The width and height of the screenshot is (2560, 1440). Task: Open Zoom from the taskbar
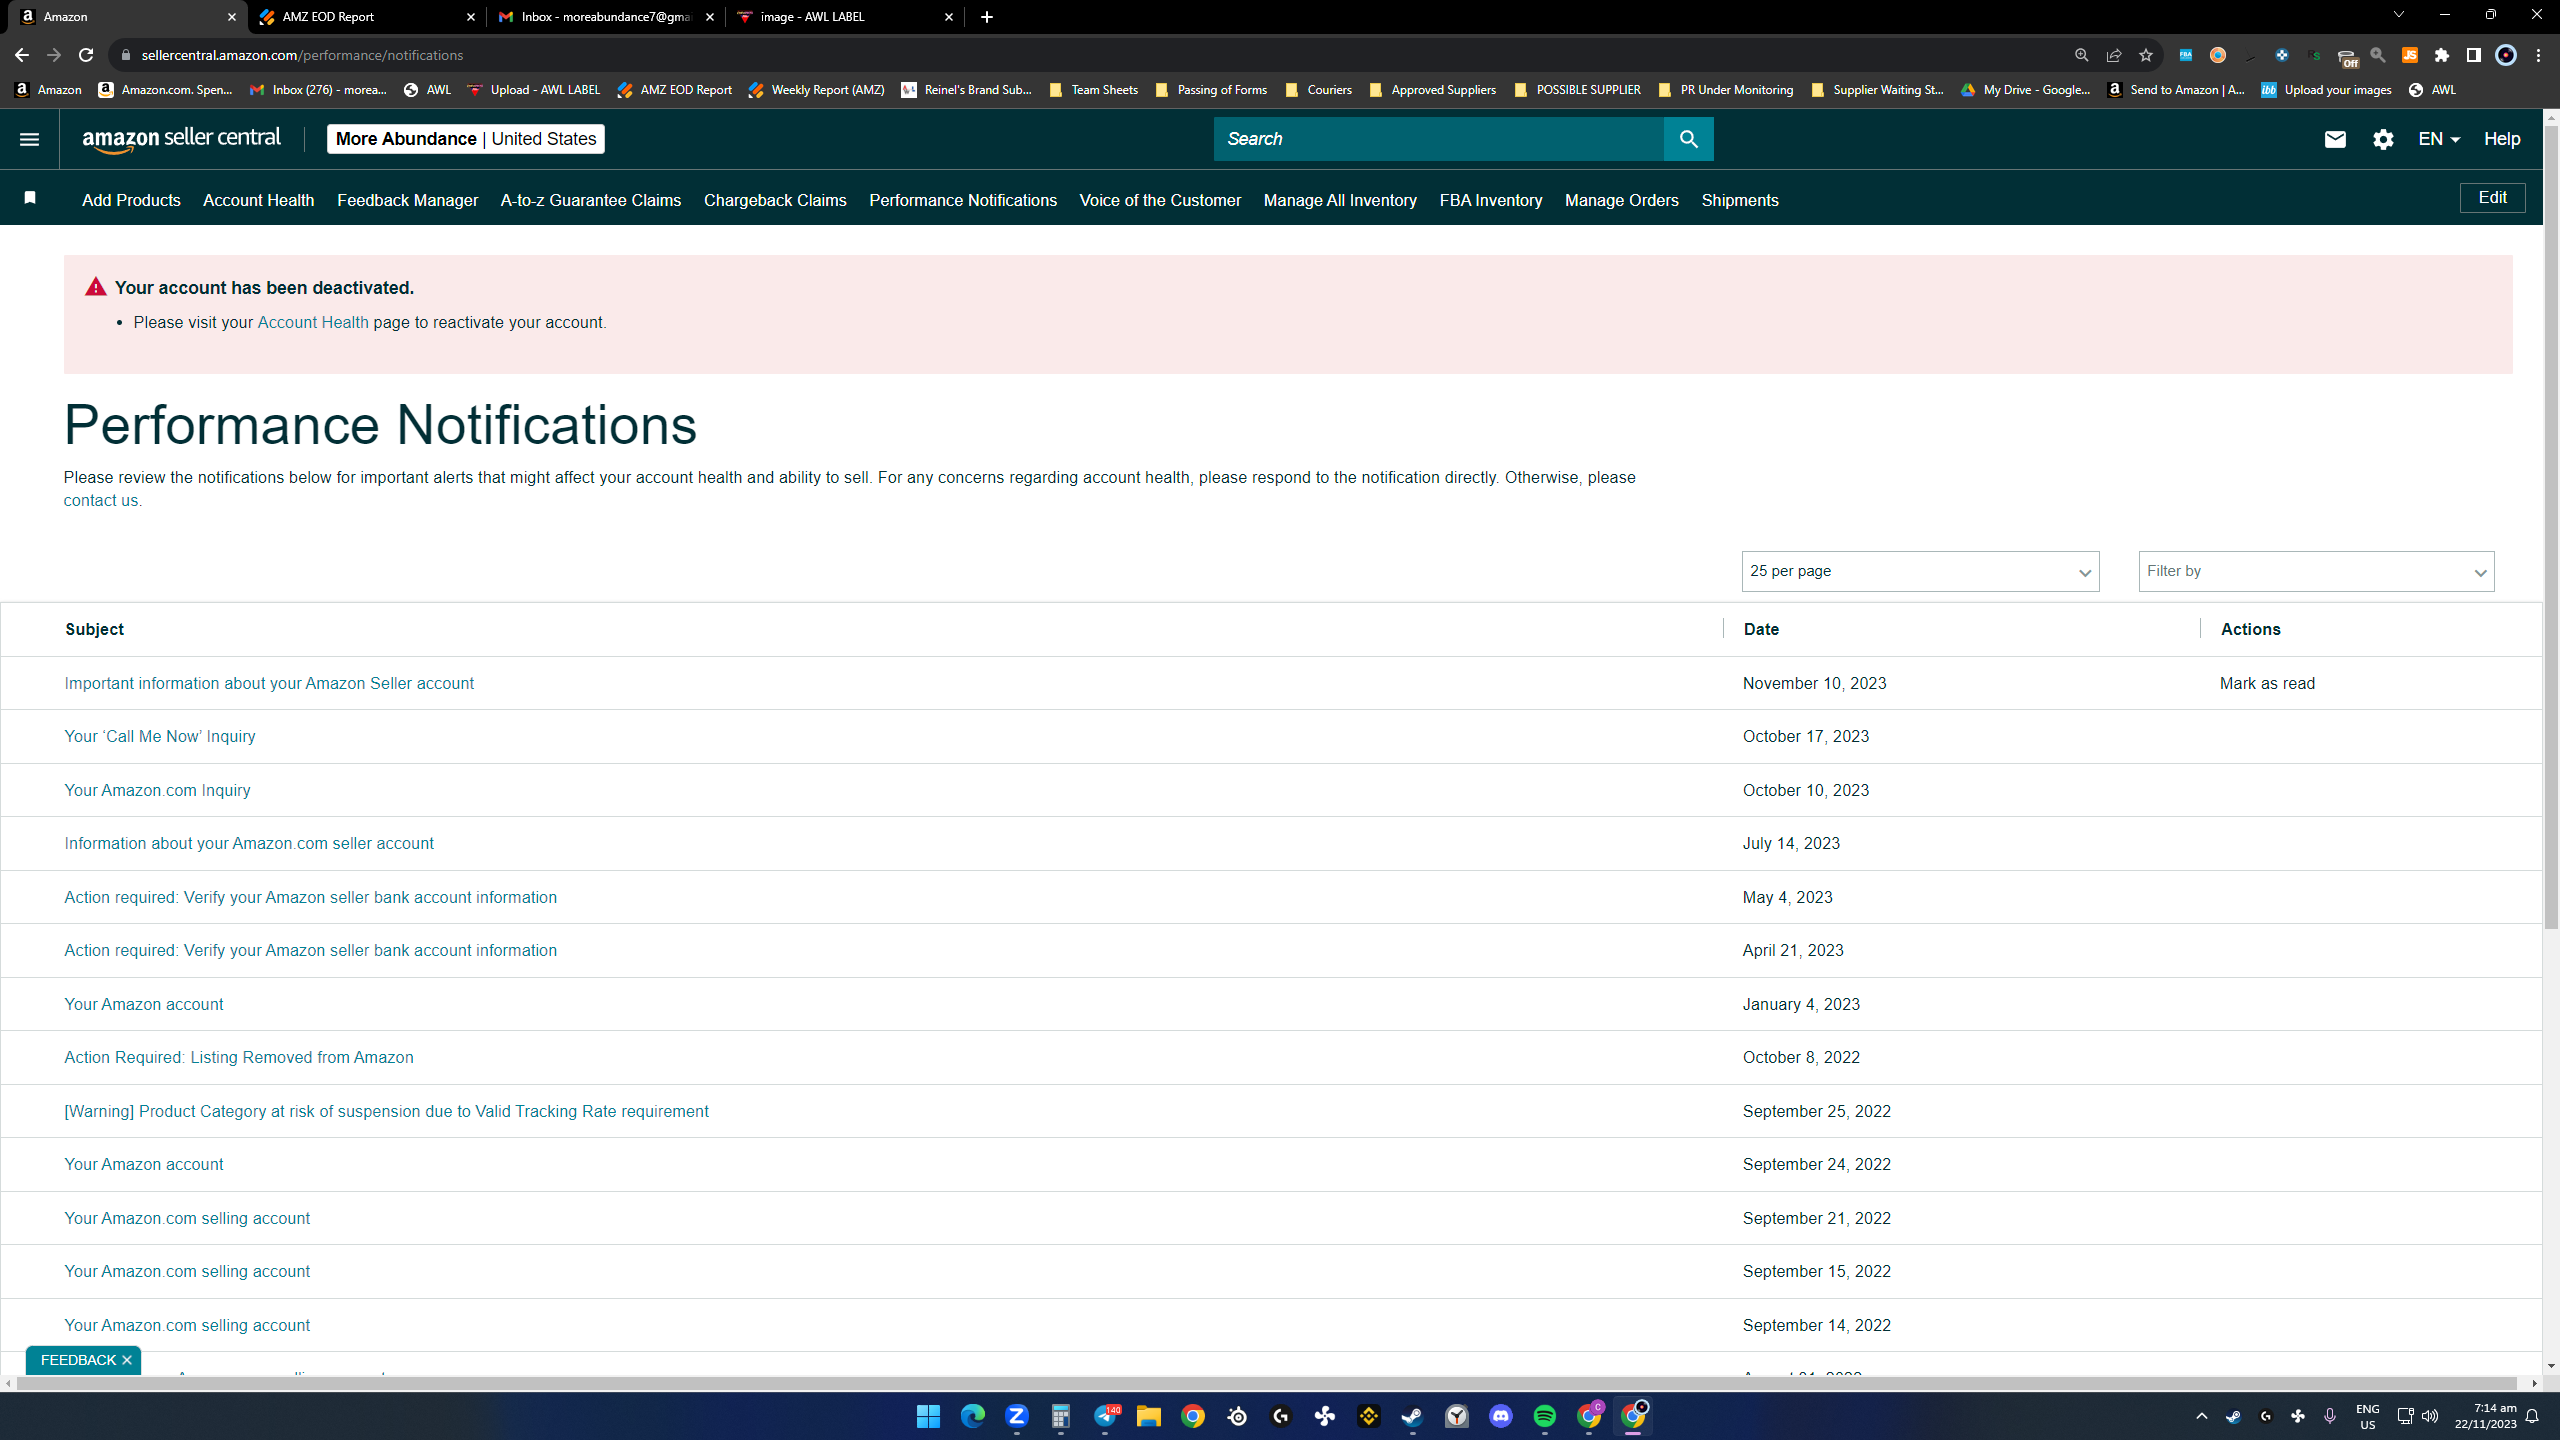(1016, 1416)
